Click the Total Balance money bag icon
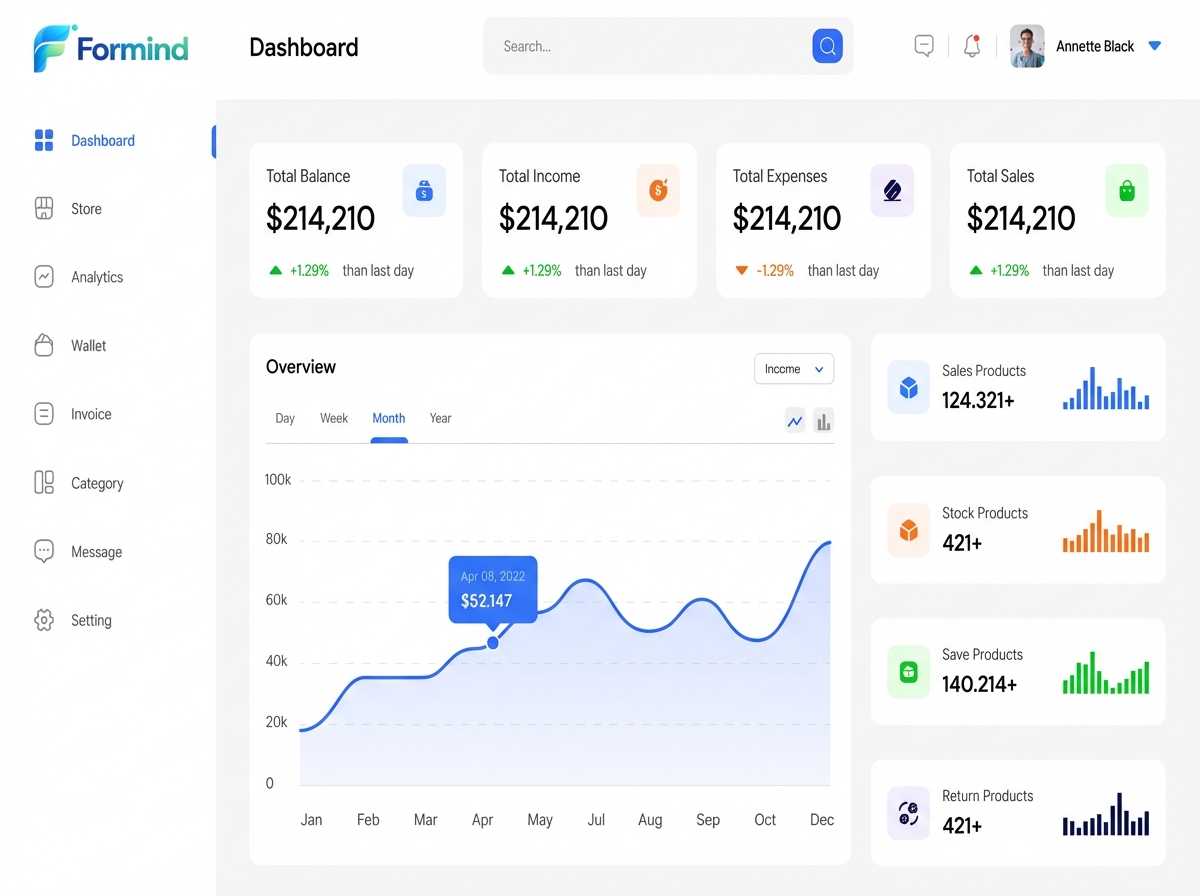The width and height of the screenshot is (1200, 896). (x=424, y=190)
